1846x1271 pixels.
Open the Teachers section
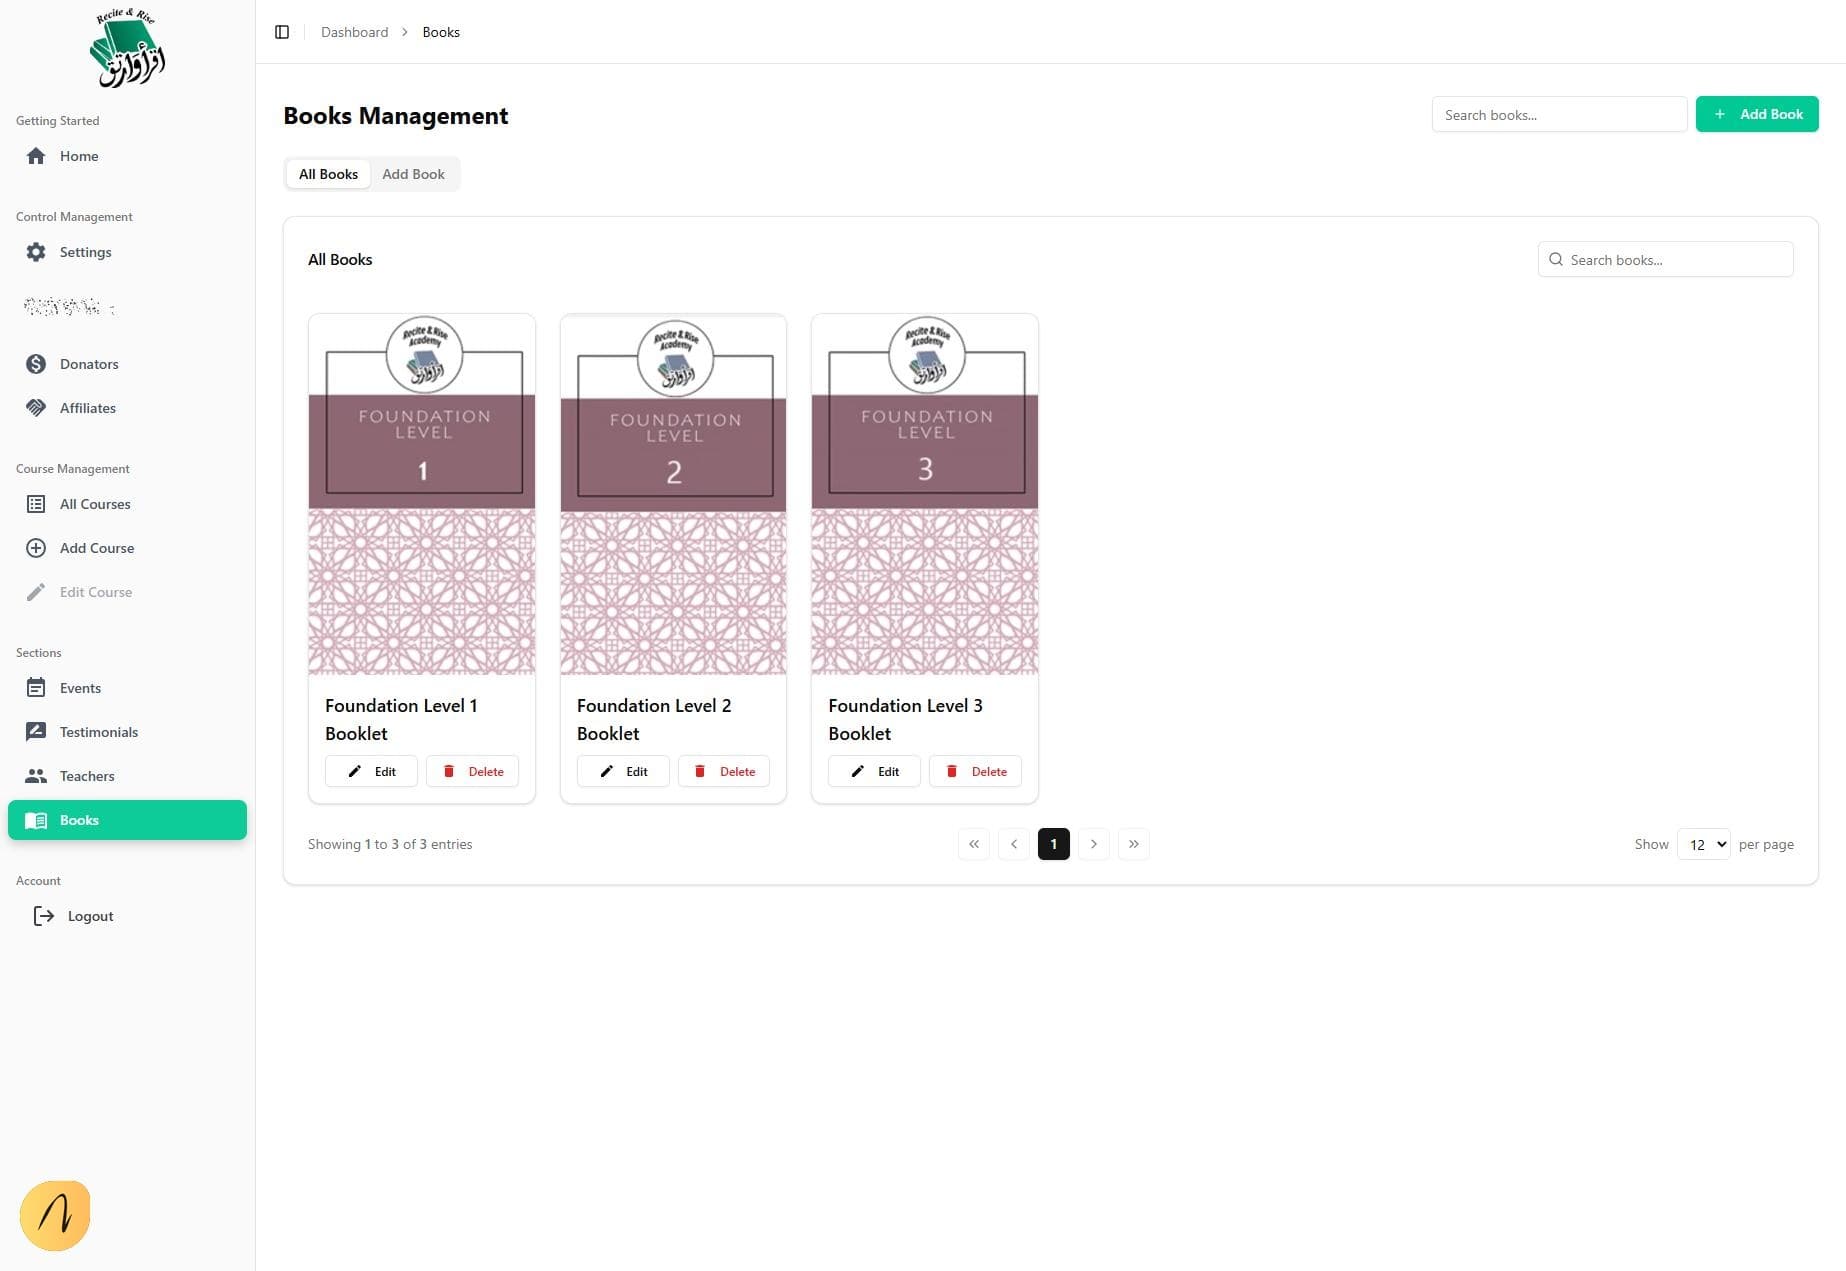click(x=86, y=776)
